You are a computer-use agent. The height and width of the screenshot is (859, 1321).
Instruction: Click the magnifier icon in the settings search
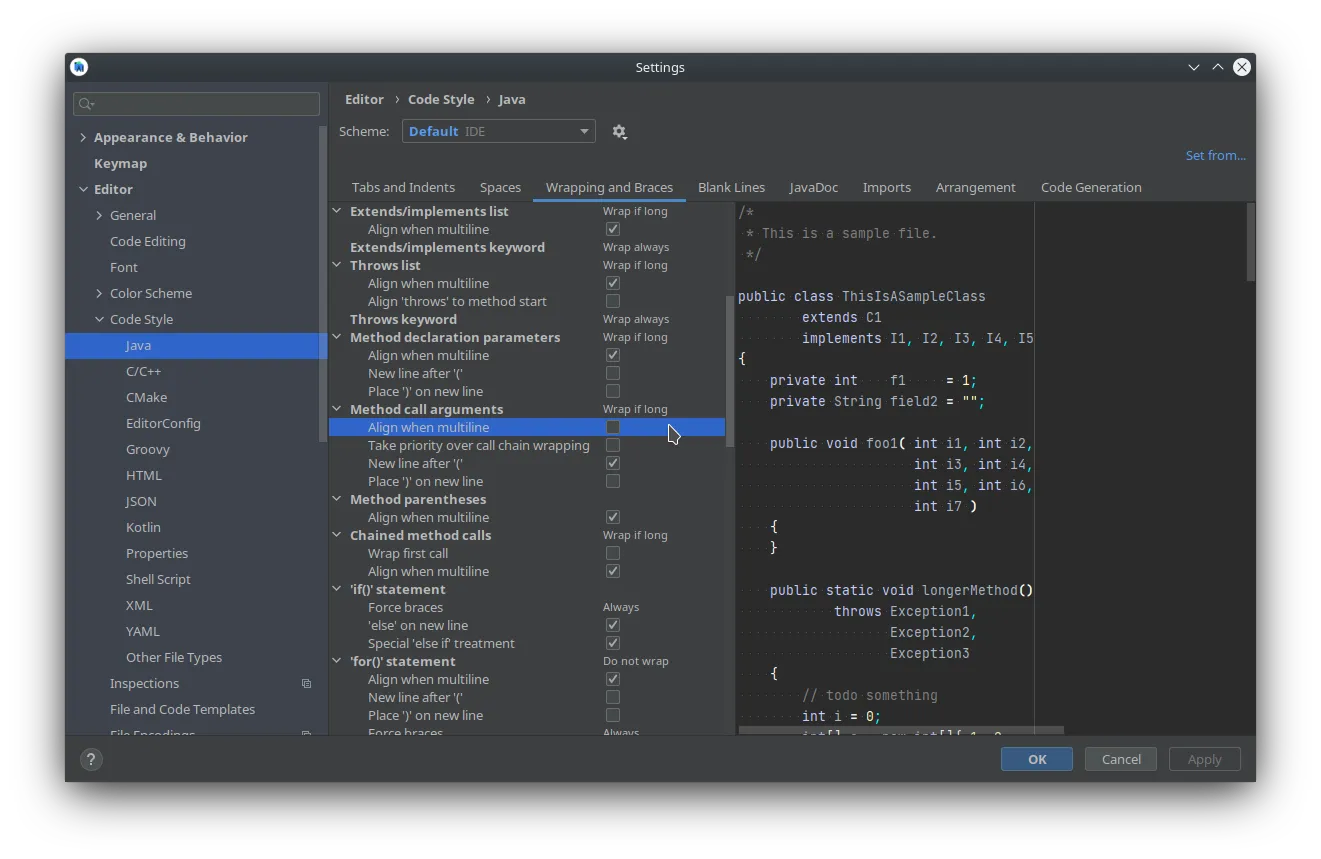[86, 104]
